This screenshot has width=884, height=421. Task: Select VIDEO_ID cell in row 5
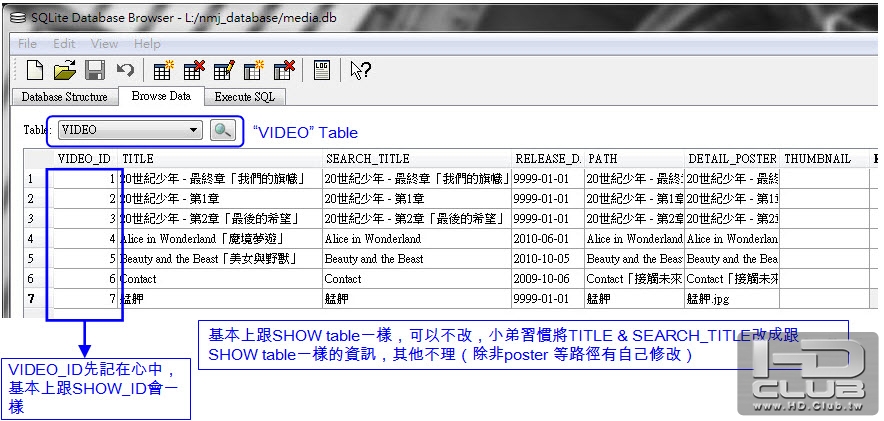[85, 259]
